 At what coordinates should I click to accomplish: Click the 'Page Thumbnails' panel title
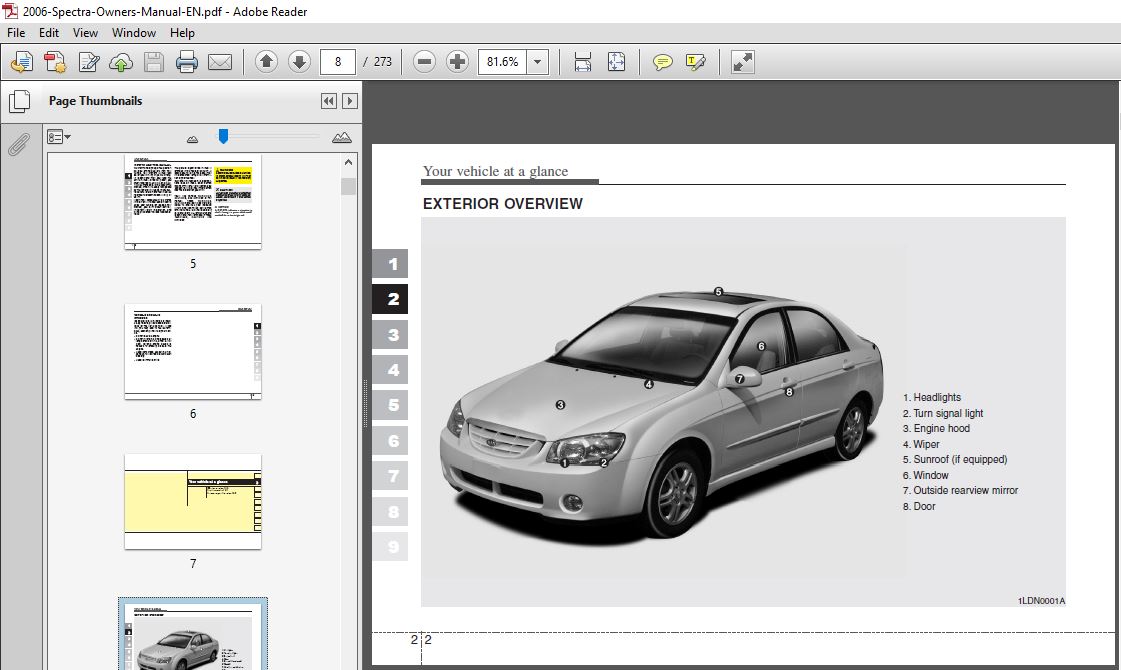point(95,101)
